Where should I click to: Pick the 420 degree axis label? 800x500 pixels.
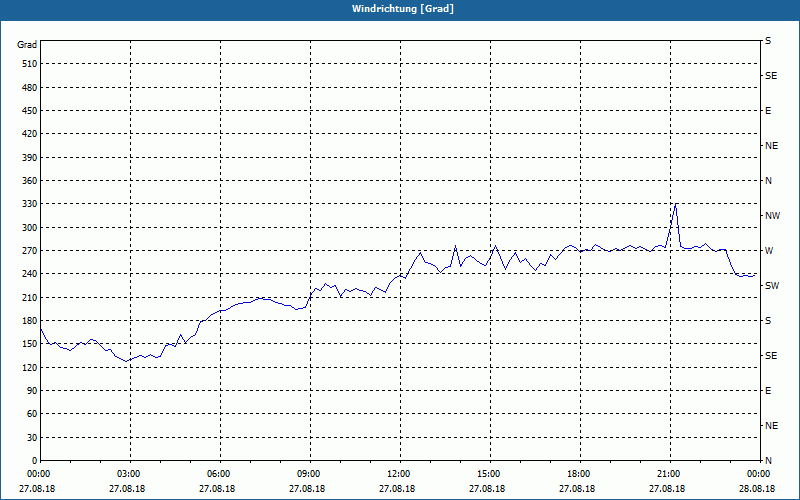click(x=30, y=134)
